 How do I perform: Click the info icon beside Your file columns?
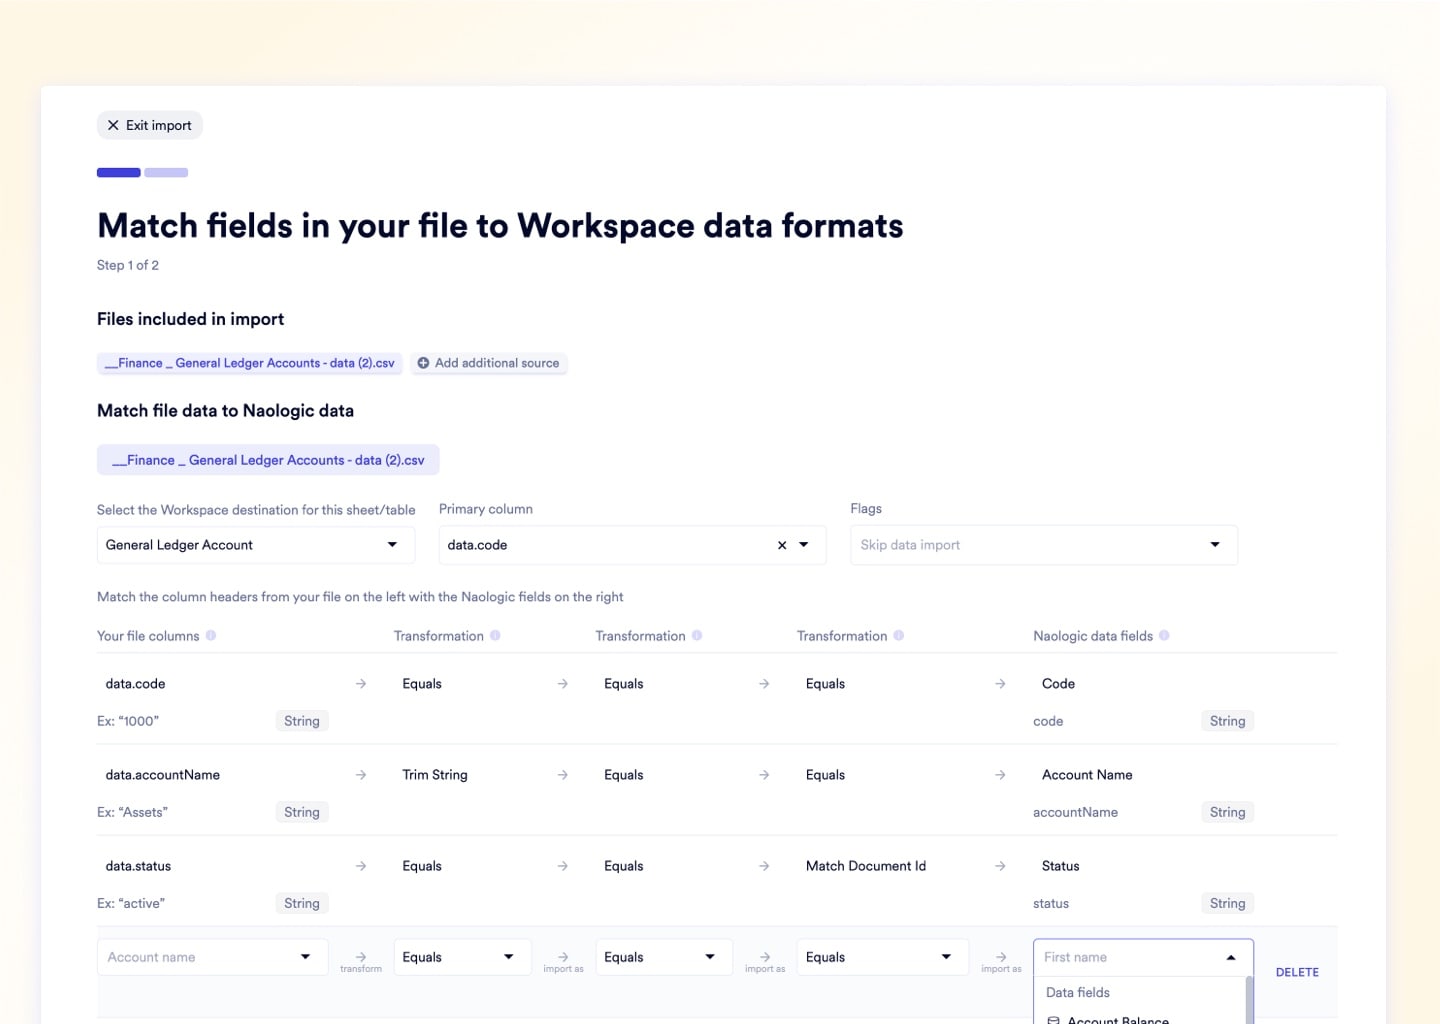pos(212,635)
